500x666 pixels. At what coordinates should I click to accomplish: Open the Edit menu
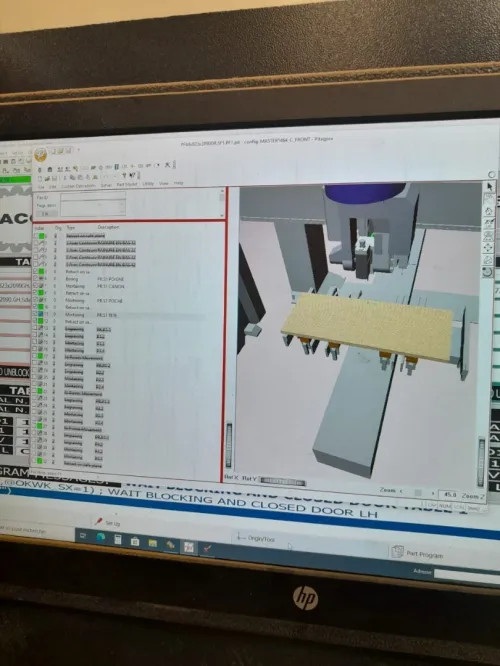pos(53,186)
